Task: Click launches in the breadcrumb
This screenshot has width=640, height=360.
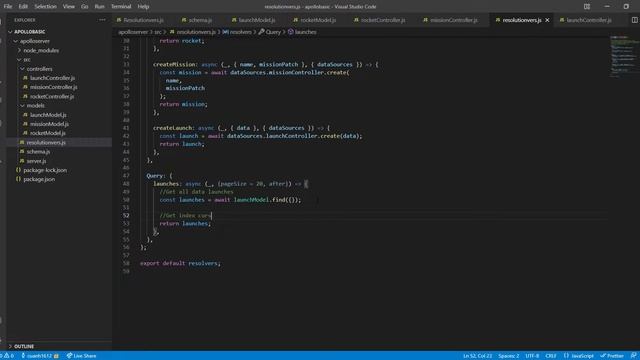Action: [302, 32]
